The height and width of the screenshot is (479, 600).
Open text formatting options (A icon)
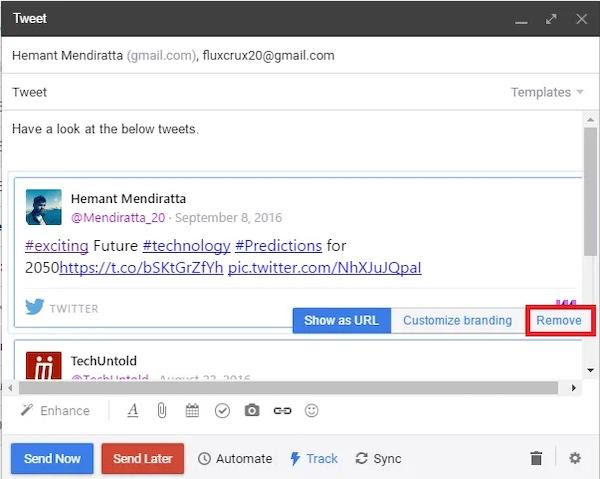[133, 411]
